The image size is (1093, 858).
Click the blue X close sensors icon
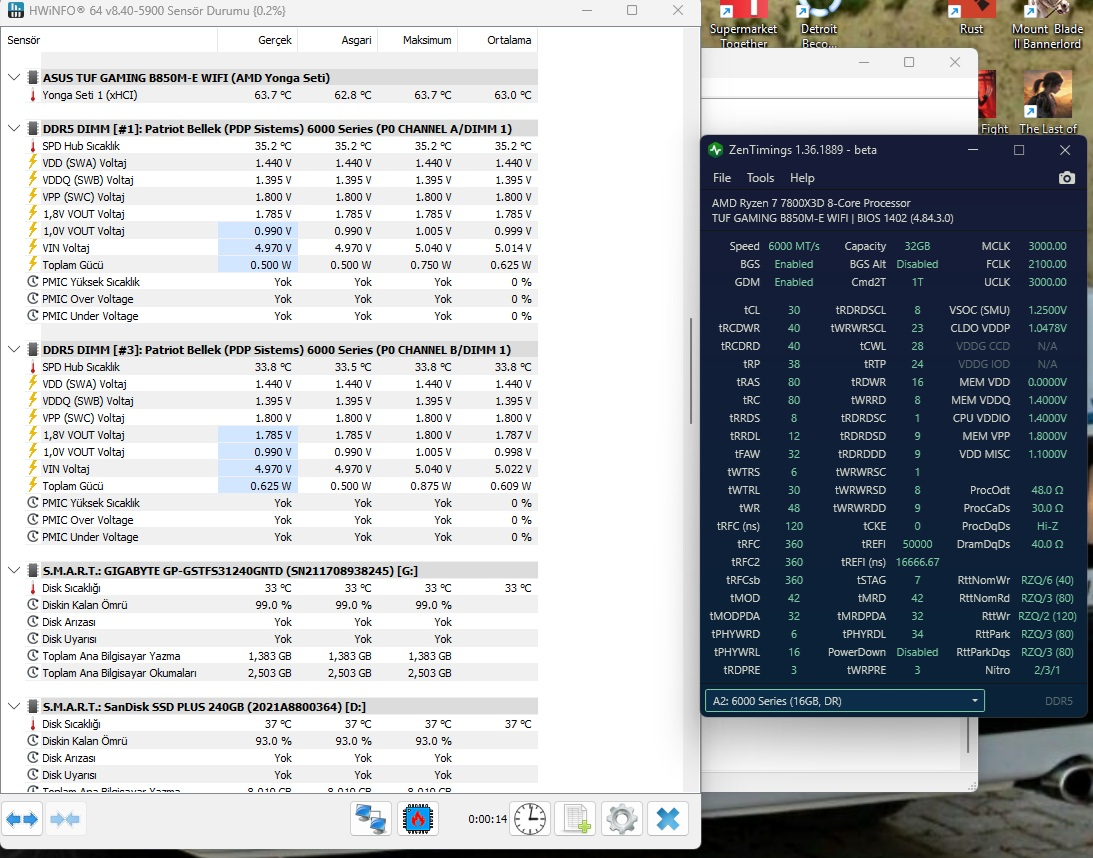(x=668, y=819)
